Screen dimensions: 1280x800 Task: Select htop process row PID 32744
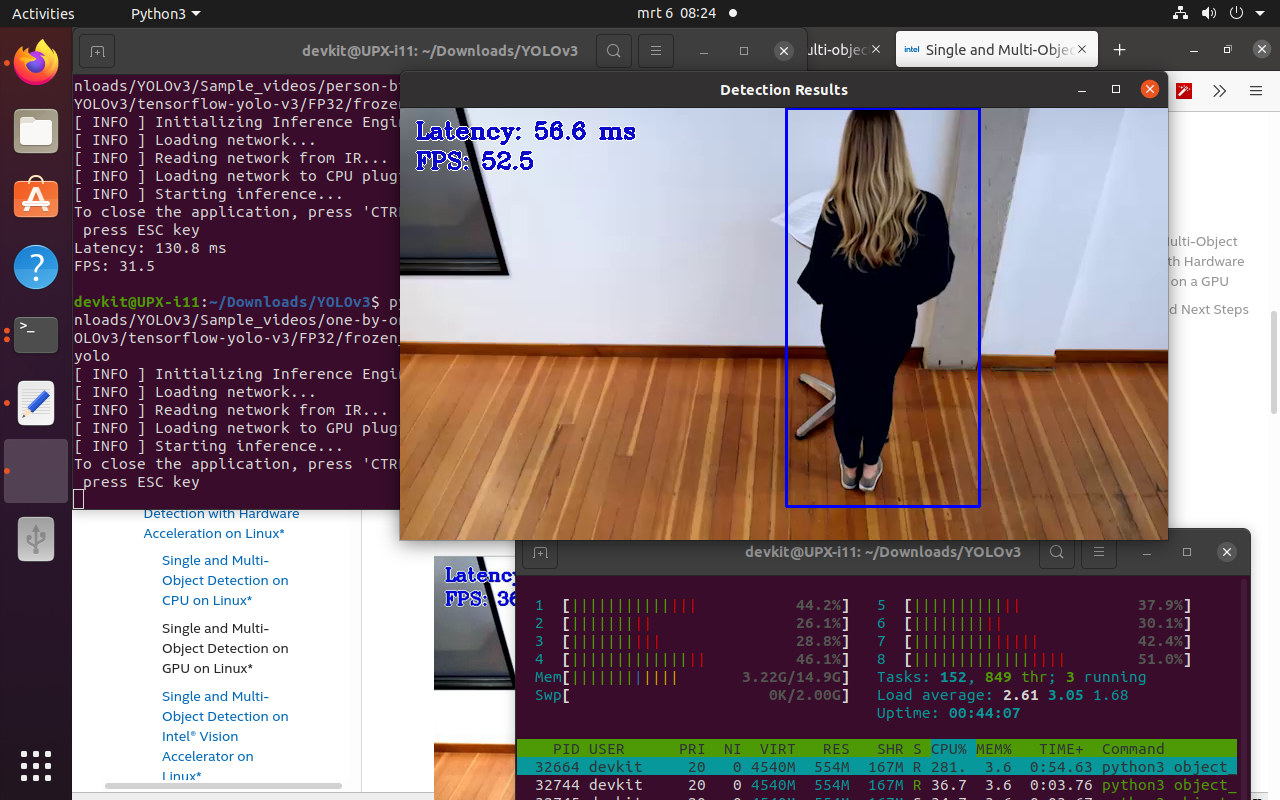coord(877,785)
